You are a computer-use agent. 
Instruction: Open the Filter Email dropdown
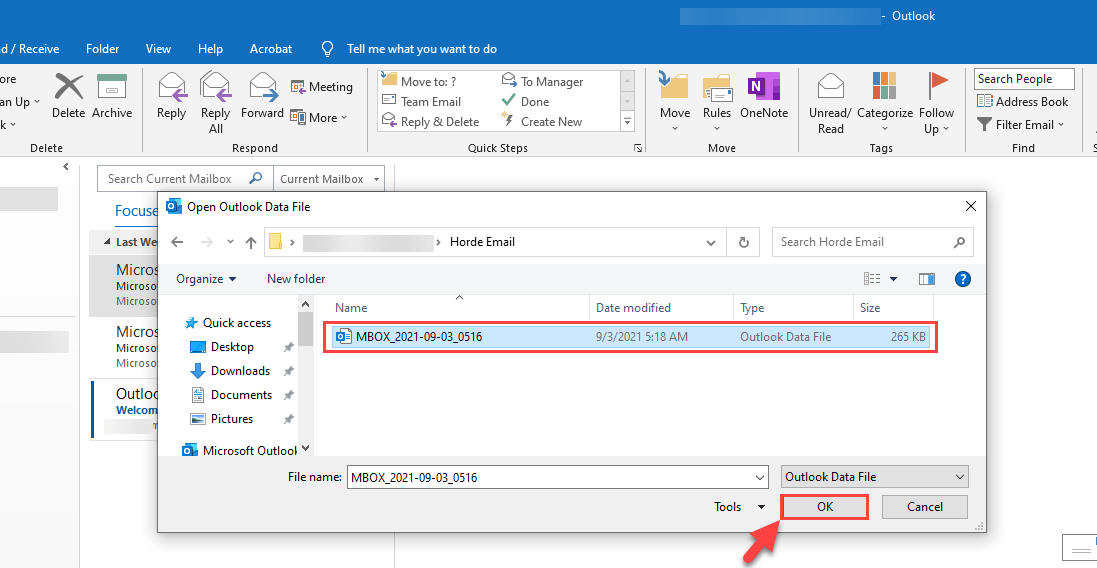[x=1021, y=125]
